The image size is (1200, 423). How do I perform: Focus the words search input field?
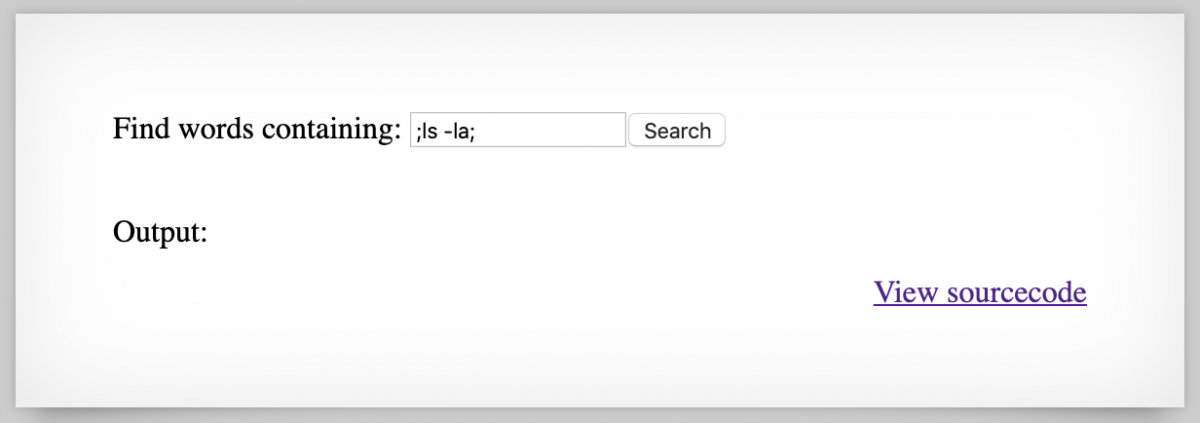click(x=518, y=130)
